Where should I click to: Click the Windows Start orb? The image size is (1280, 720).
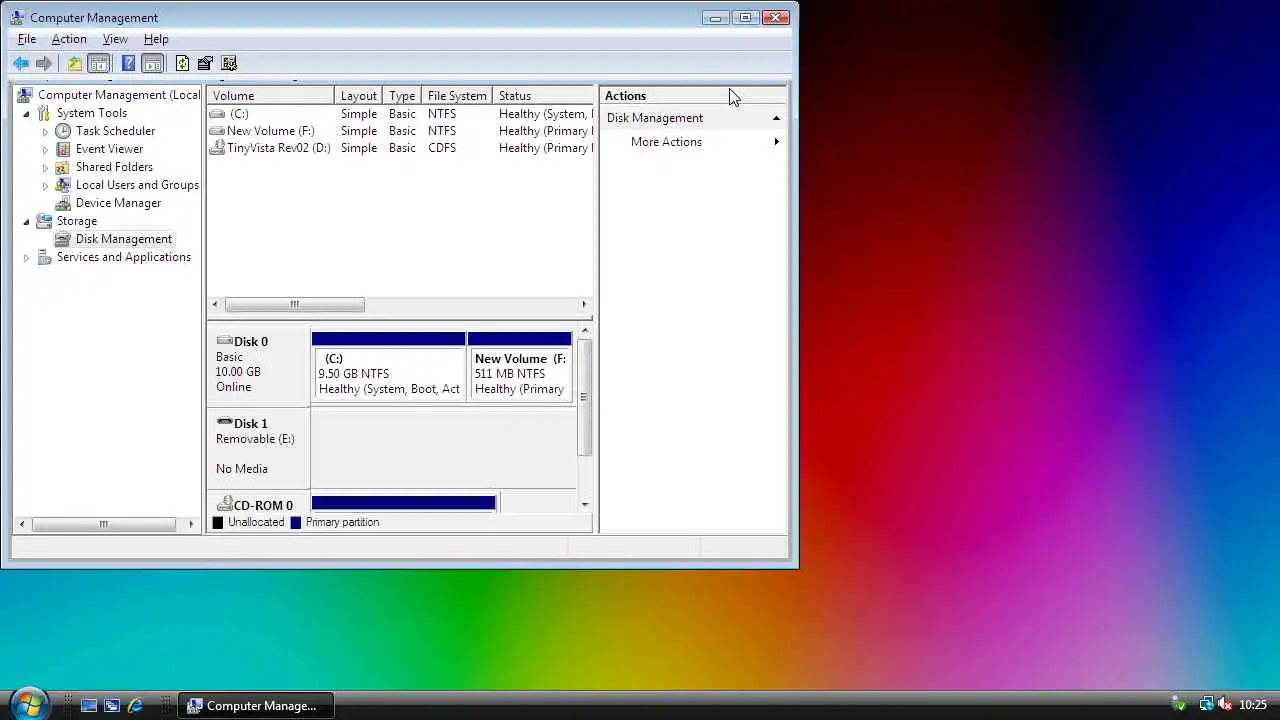click(x=29, y=703)
